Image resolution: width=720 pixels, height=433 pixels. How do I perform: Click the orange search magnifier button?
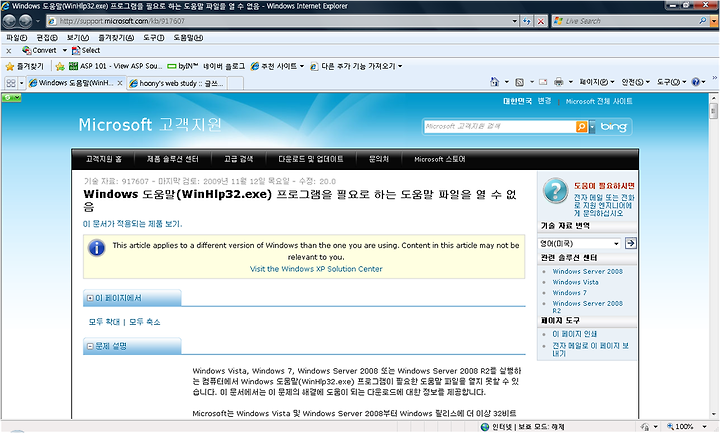tap(581, 126)
